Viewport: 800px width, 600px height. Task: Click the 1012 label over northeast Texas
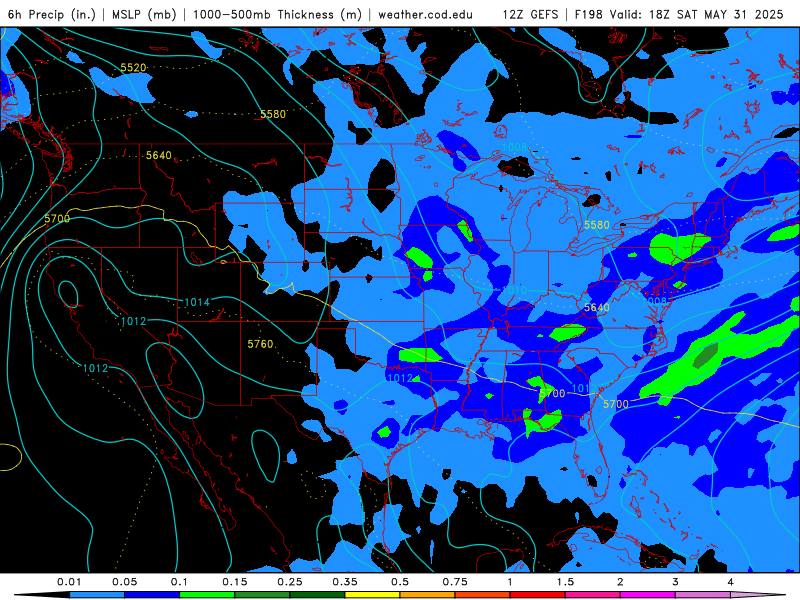tap(400, 378)
